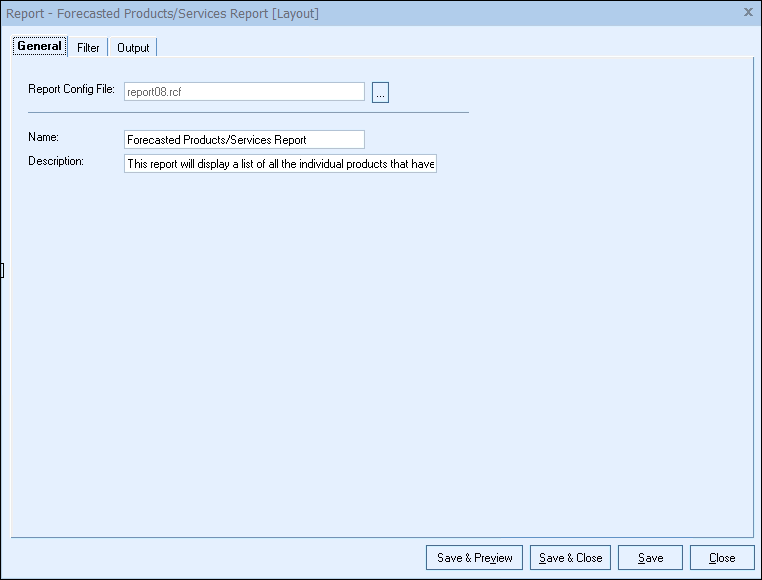Switch to the General tab
762x580 pixels.
40,46
